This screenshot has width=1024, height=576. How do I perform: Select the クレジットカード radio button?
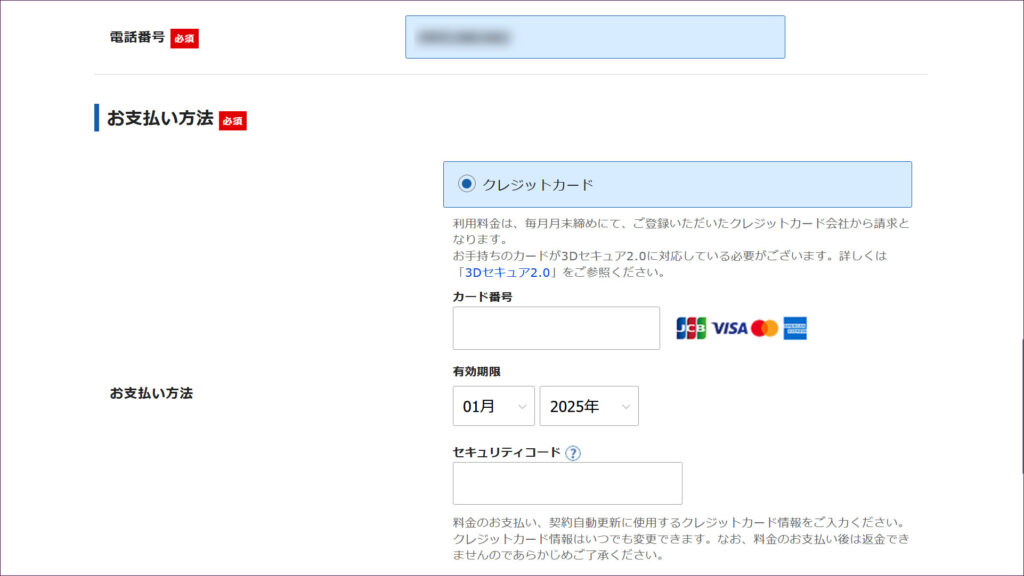[466, 184]
